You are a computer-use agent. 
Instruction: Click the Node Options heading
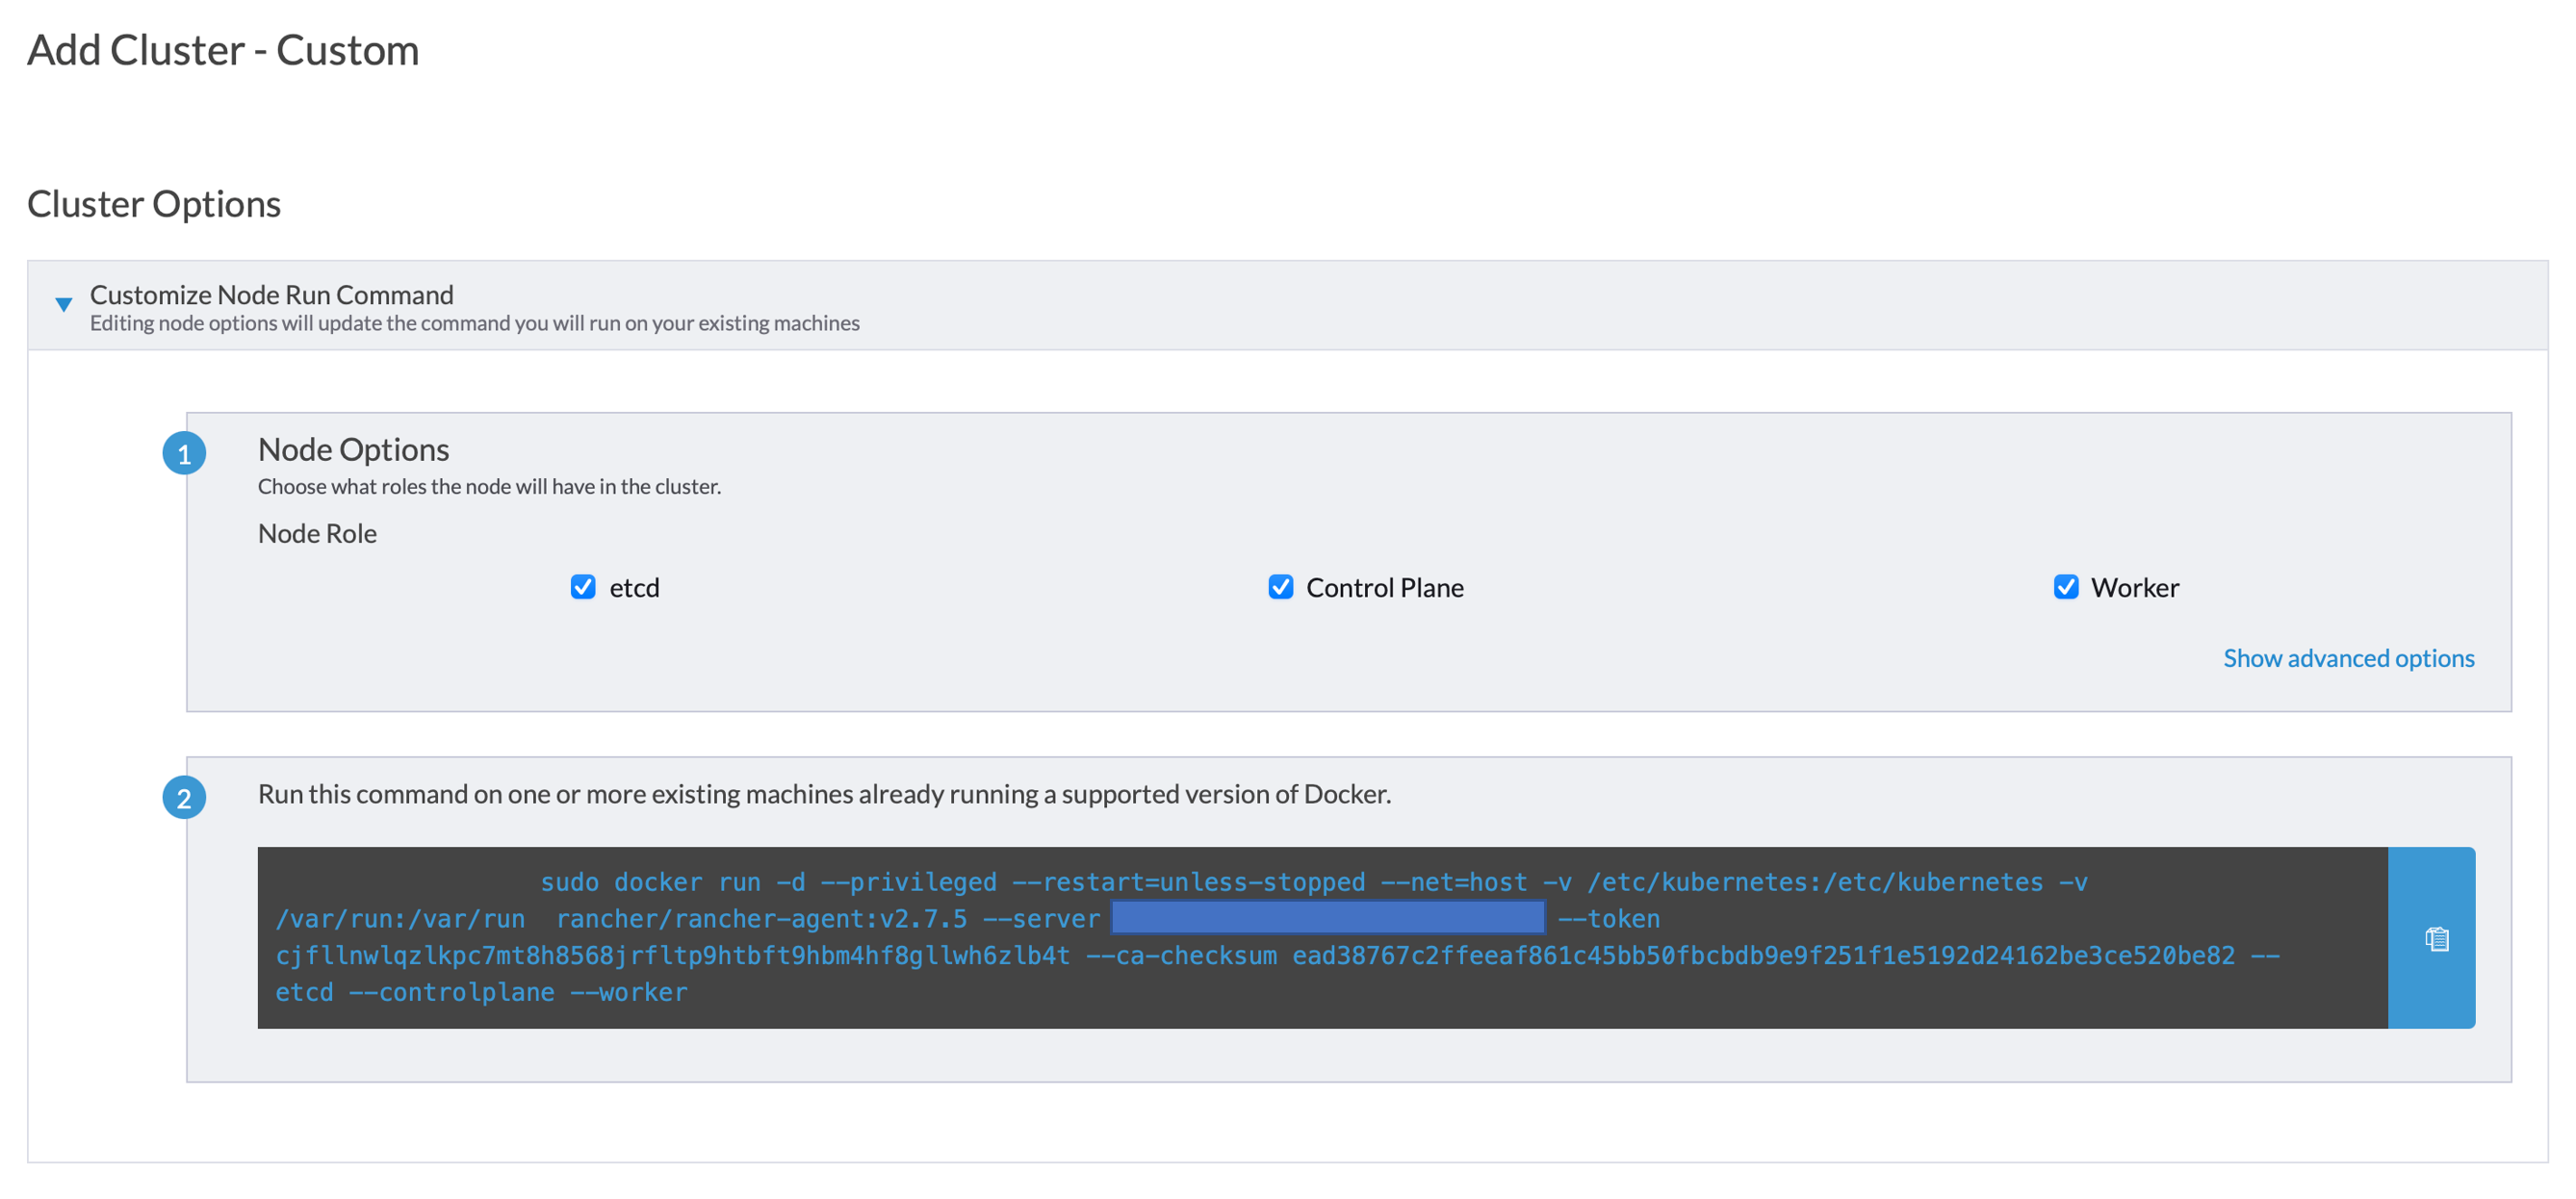pos(353,449)
